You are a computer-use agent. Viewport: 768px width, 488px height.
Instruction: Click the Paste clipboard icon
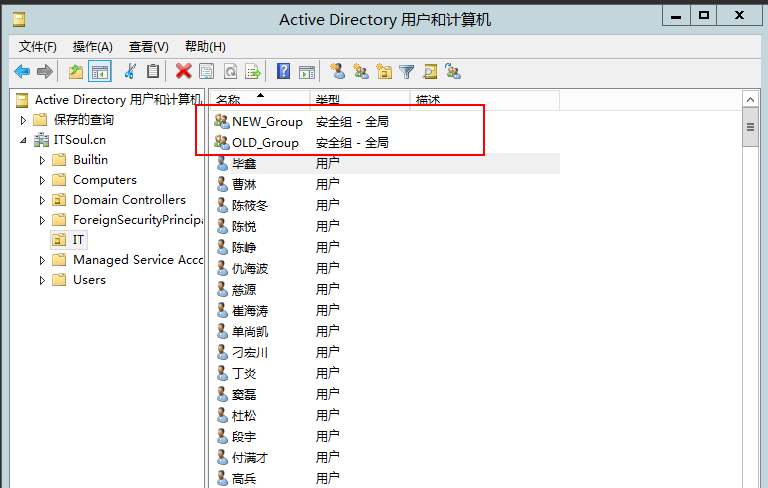153,72
